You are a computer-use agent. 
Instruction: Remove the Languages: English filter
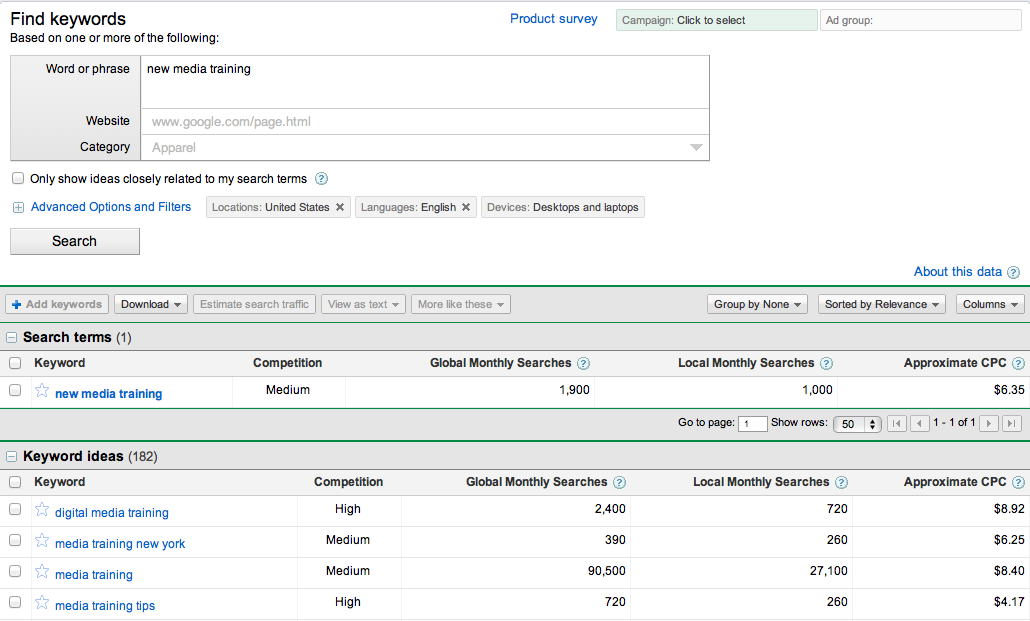point(466,207)
